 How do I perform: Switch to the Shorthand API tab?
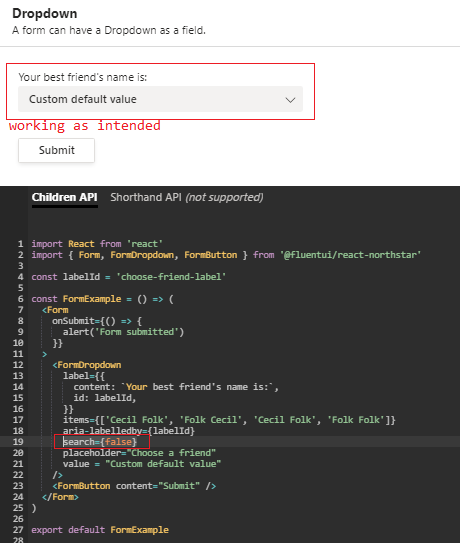(x=187, y=197)
